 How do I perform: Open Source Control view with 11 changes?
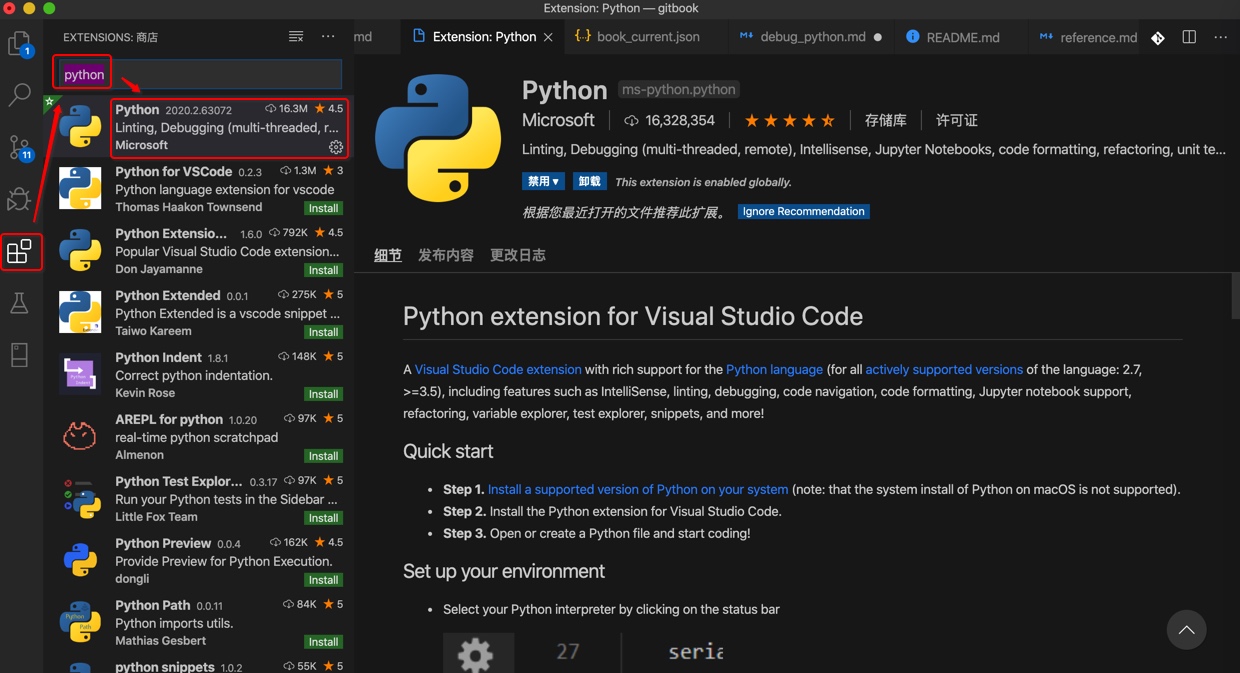[20, 148]
